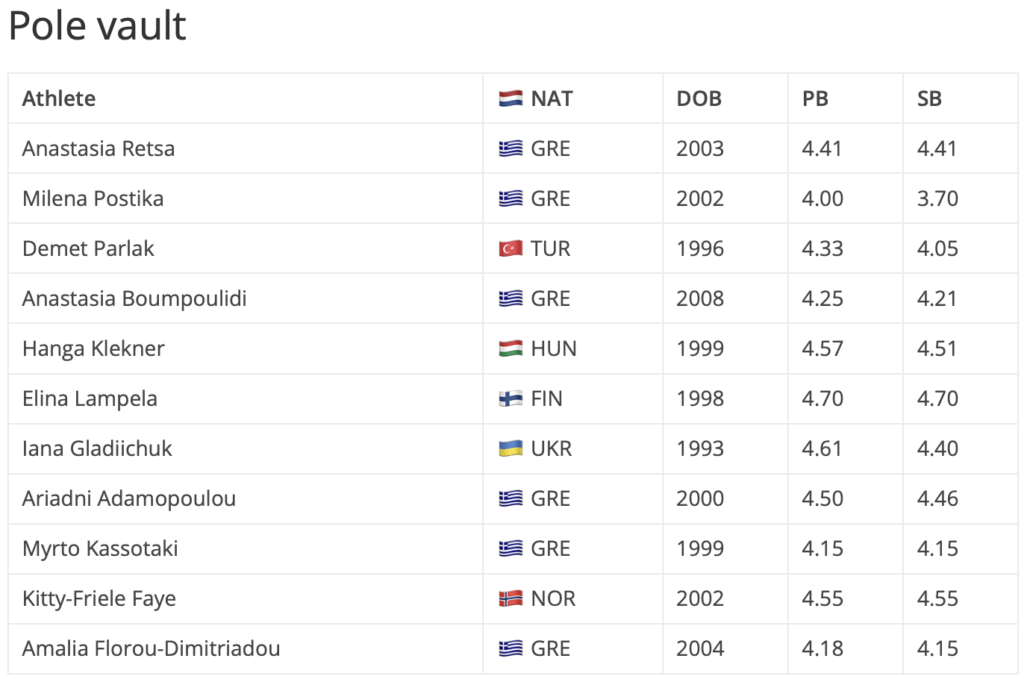The height and width of the screenshot is (679, 1024).
Task: Click the Netherlands flag icon in the NAT header
Action: click(510, 99)
